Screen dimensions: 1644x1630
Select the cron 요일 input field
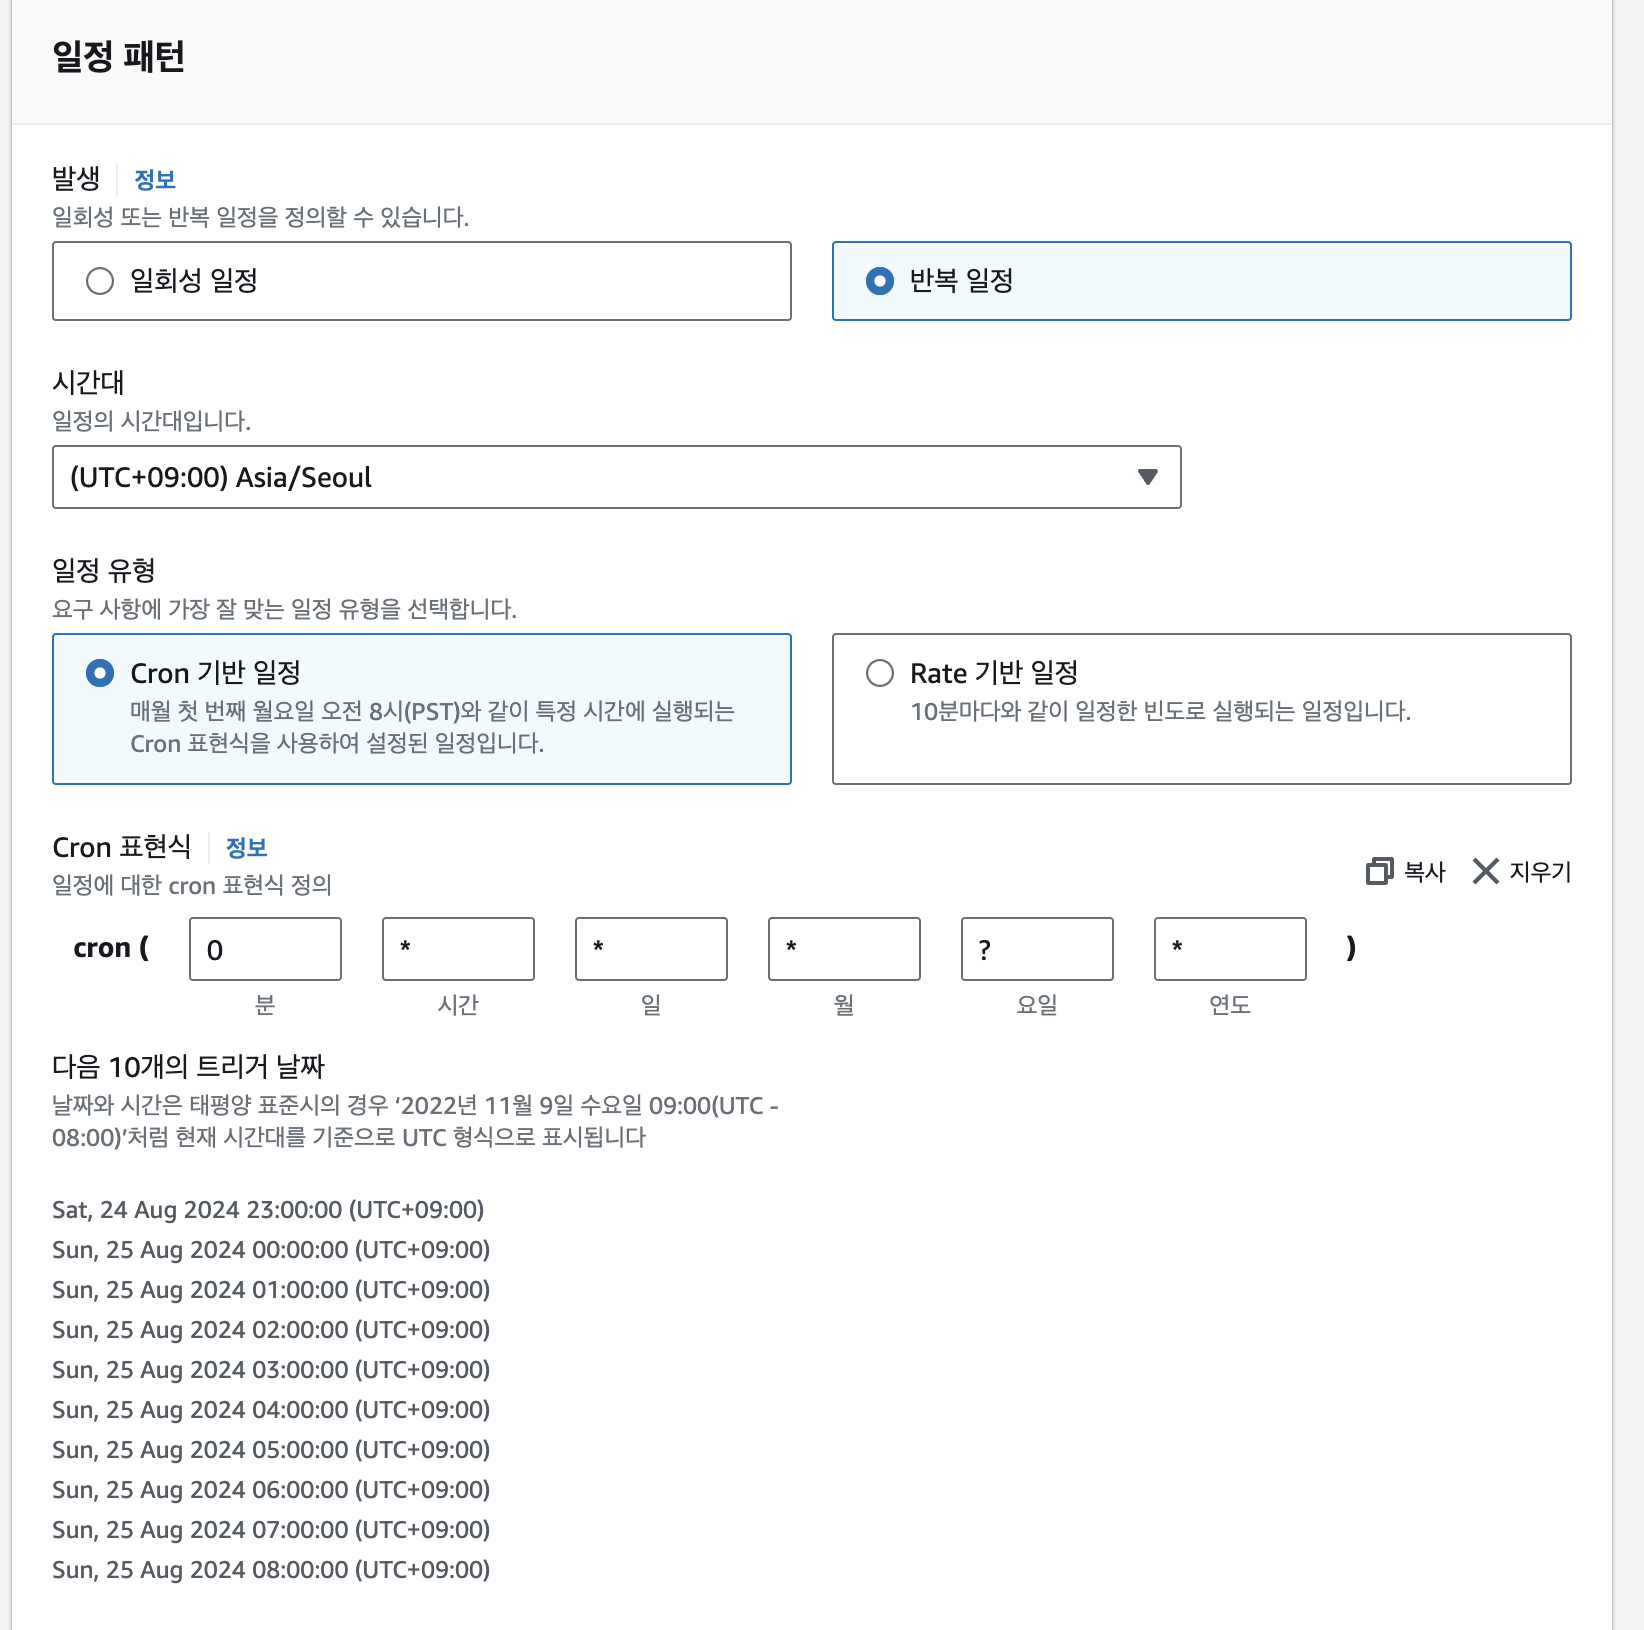(1037, 949)
